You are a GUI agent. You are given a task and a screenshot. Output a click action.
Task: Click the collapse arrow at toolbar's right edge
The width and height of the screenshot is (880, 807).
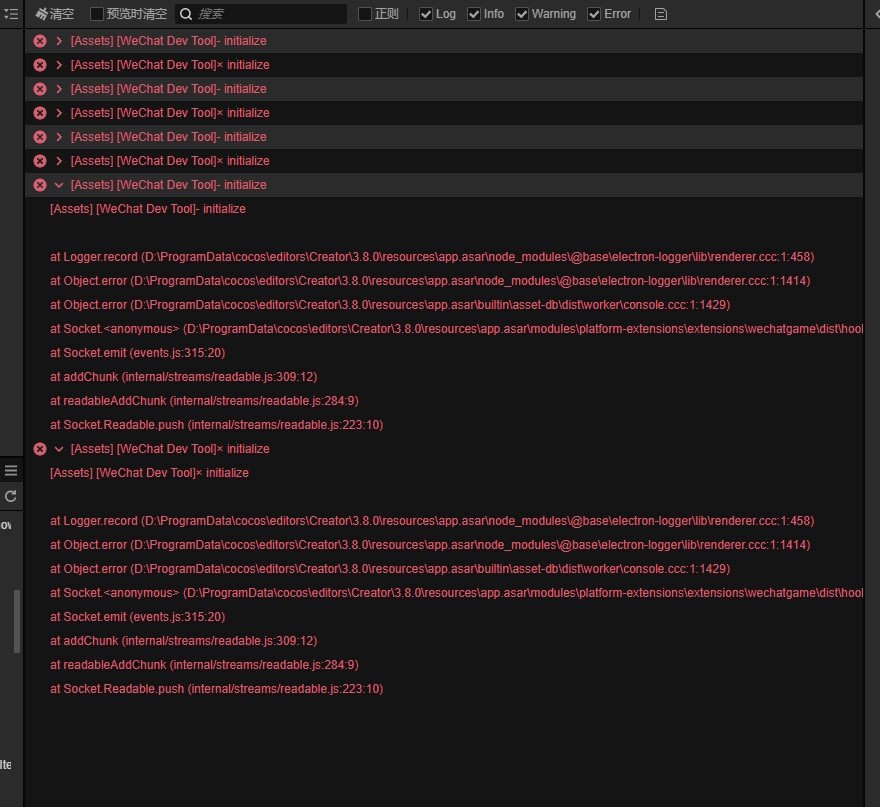[876, 14]
